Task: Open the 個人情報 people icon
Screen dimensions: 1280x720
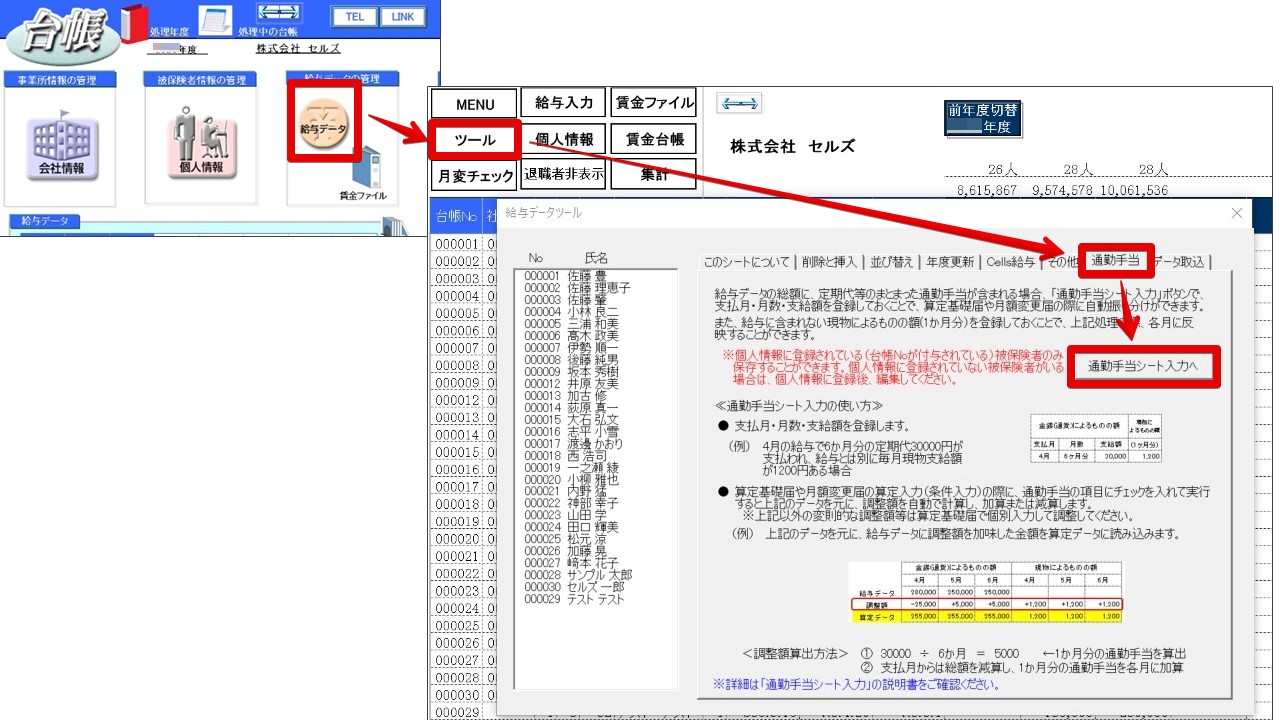Action: [202, 142]
